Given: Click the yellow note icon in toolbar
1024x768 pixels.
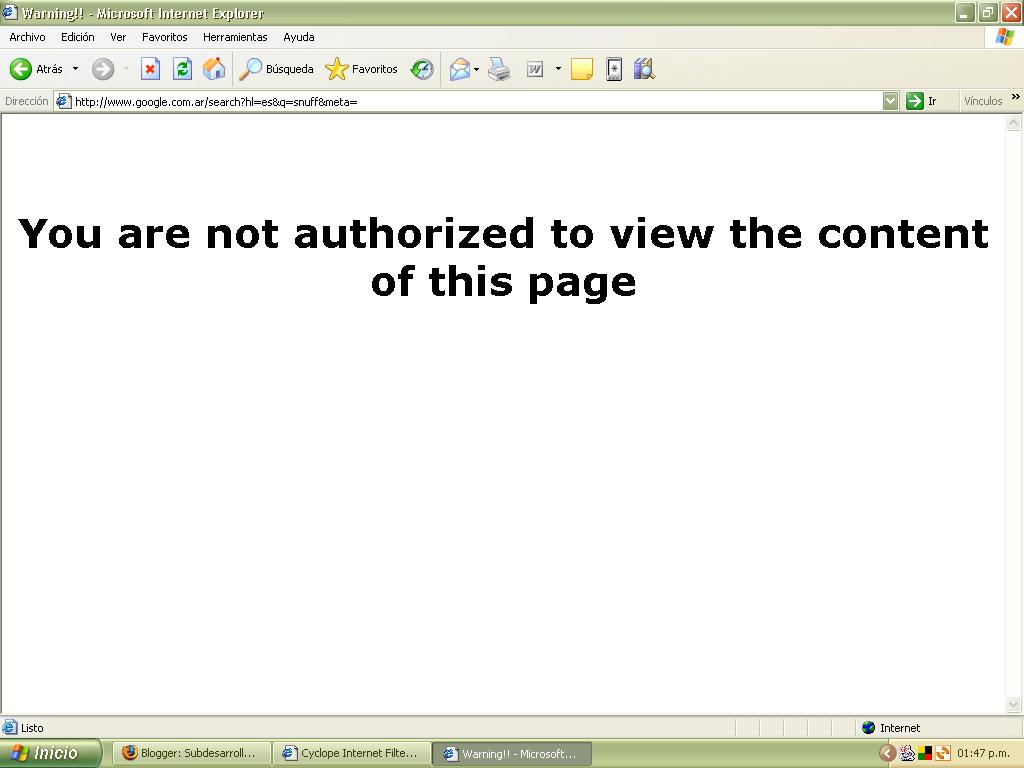Looking at the screenshot, I should (x=581, y=69).
